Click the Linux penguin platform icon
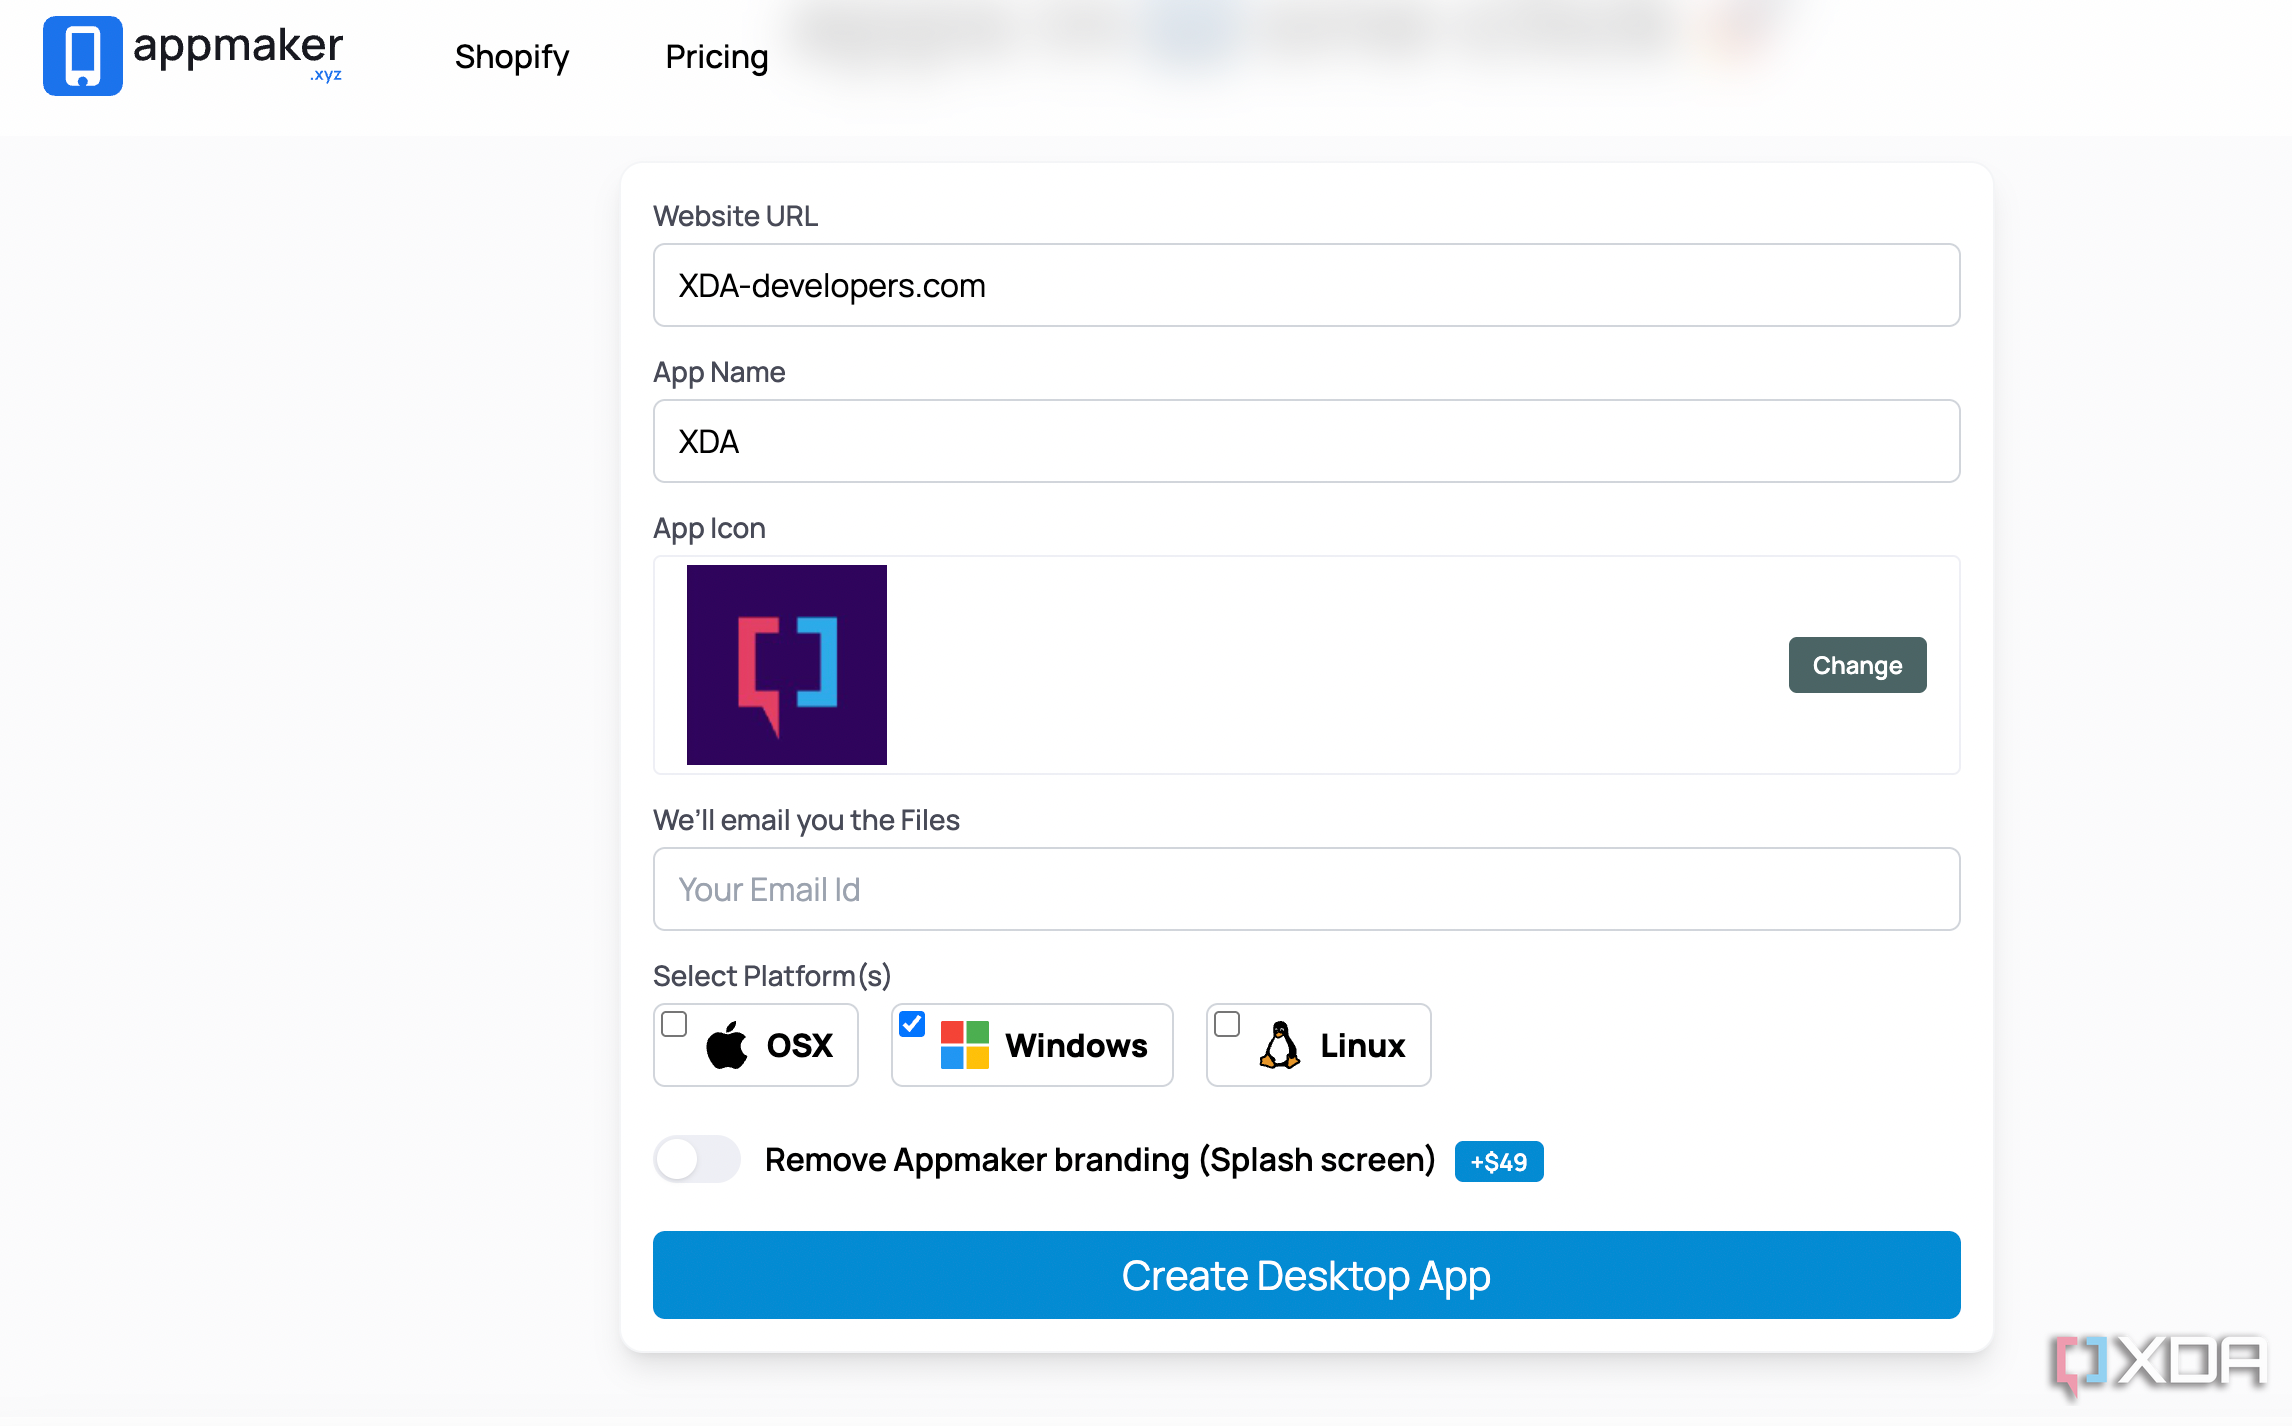This screenshot has width=2292, height=1426. (x=1282, y=1043)
